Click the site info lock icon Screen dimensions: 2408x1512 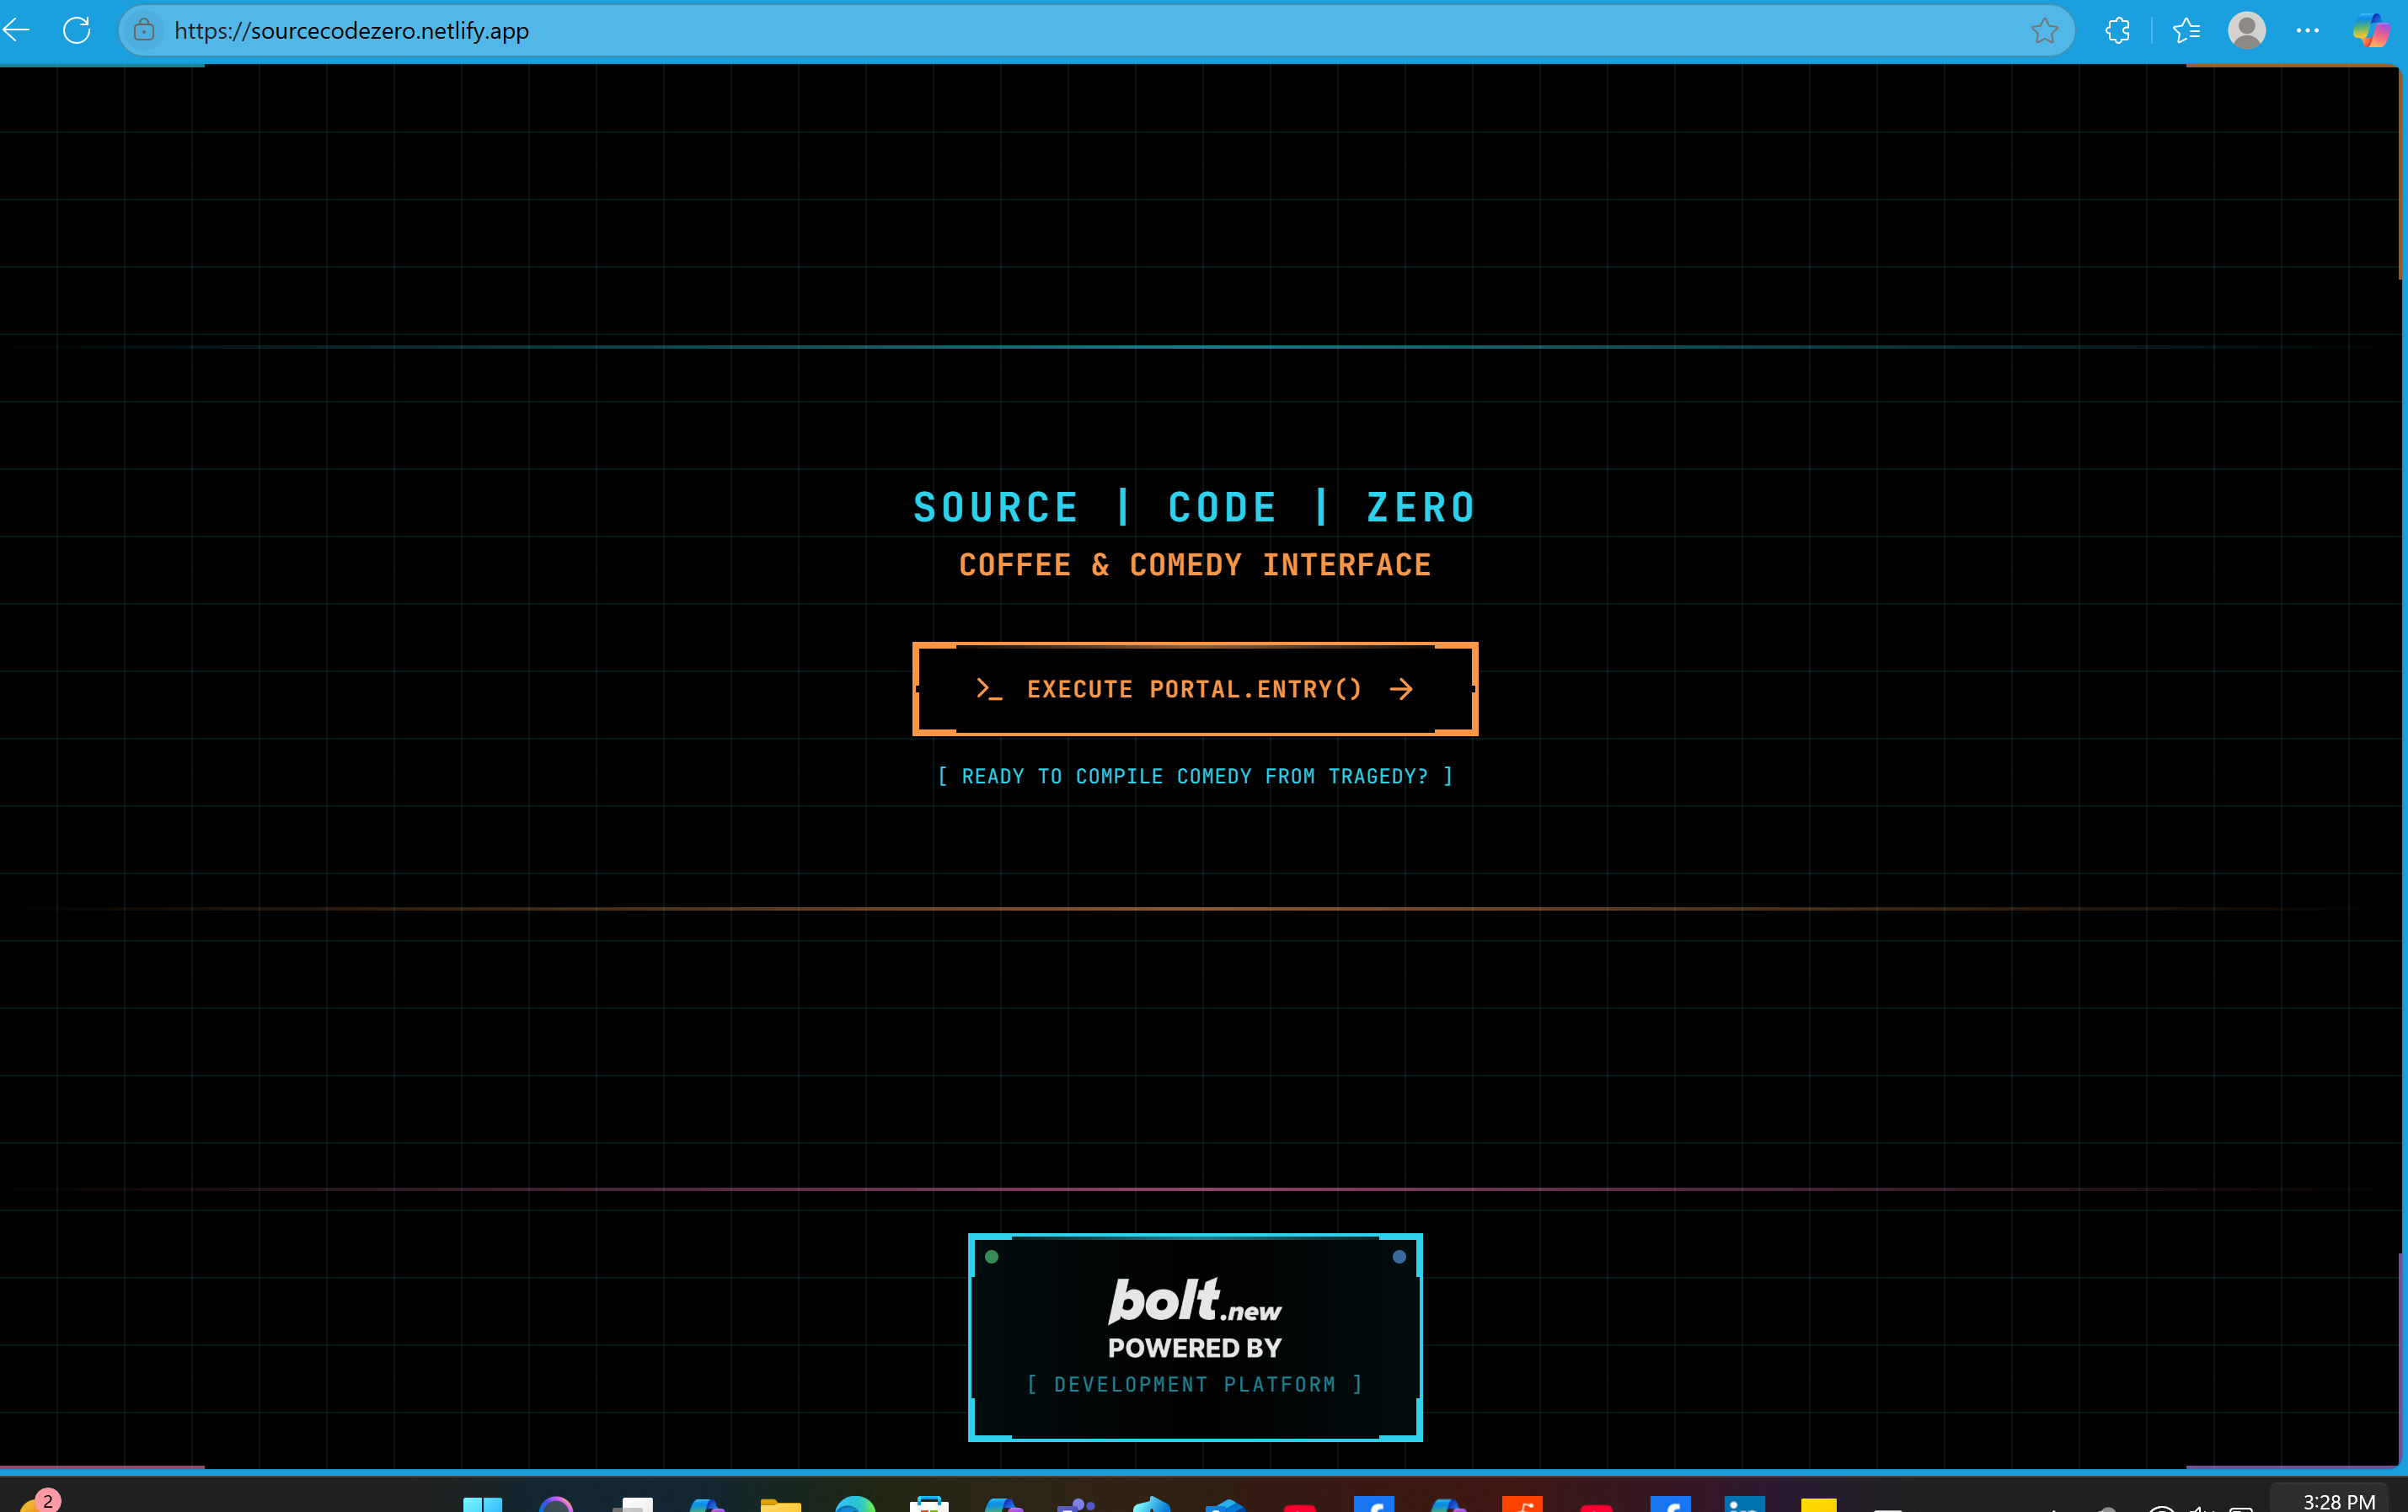tap(144, 30)
